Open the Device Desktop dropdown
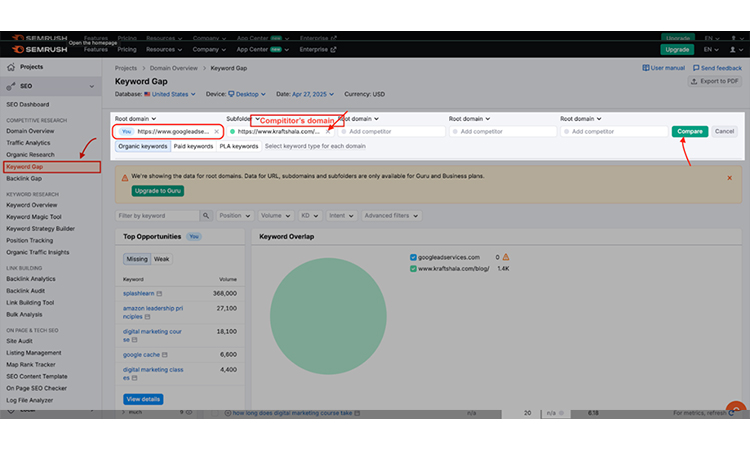 coord(247,94)
